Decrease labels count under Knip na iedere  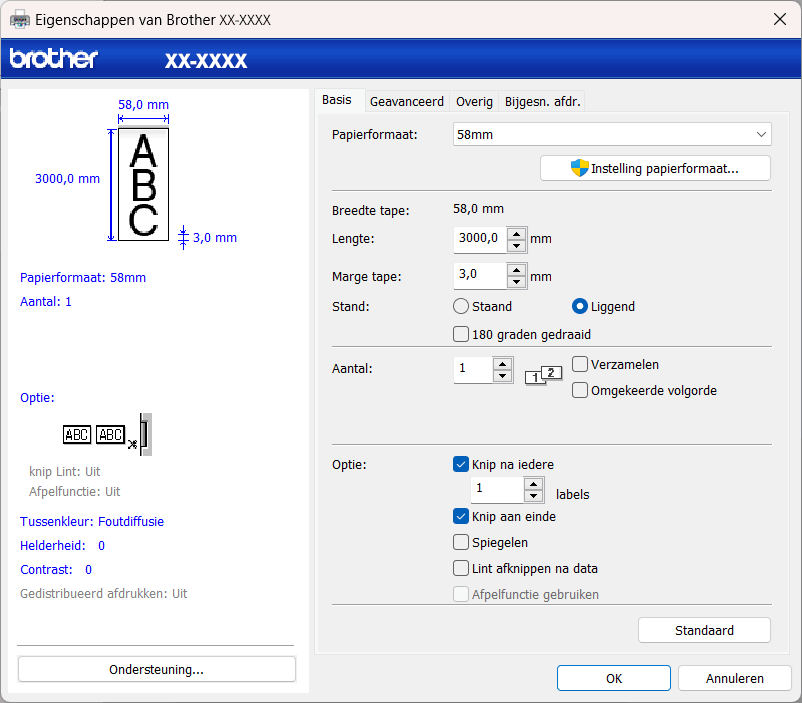[533, 496]
